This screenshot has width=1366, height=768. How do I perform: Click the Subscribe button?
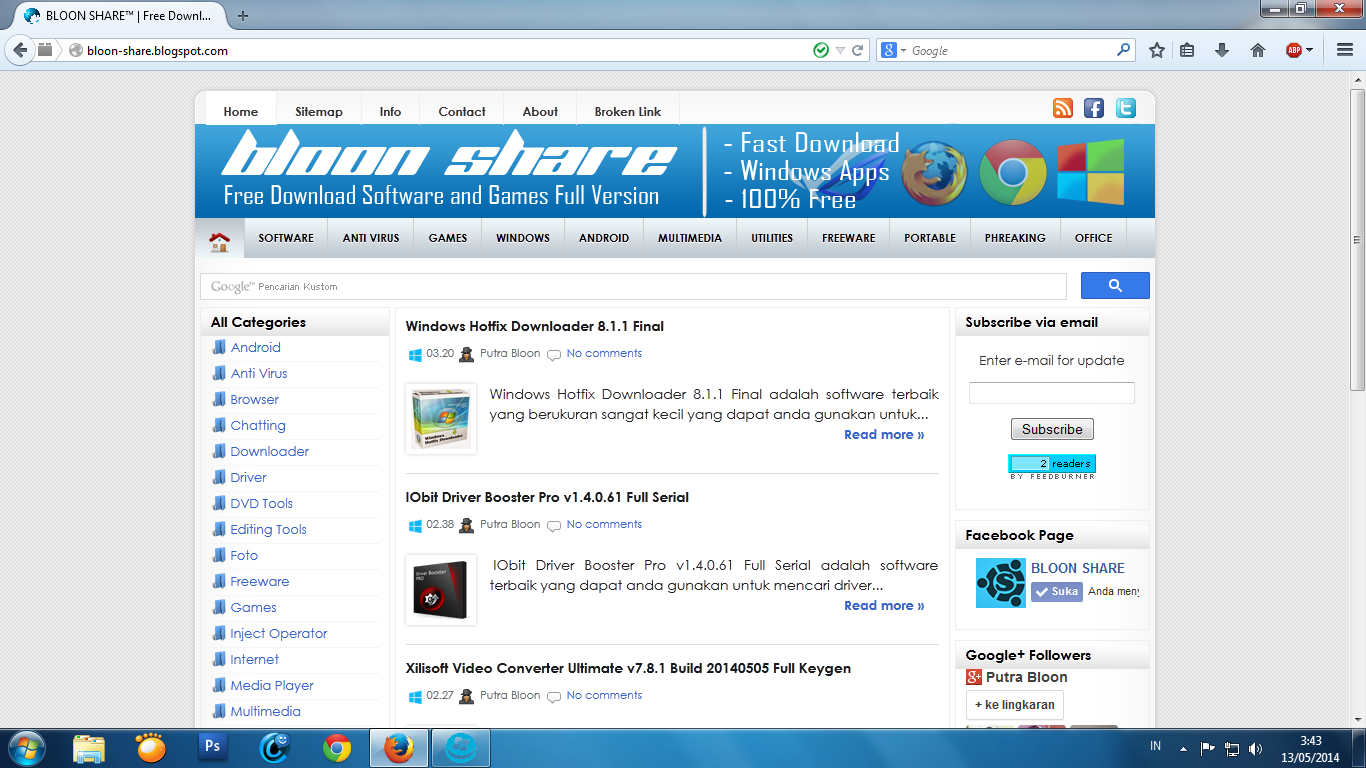[x=1052, y=429]
